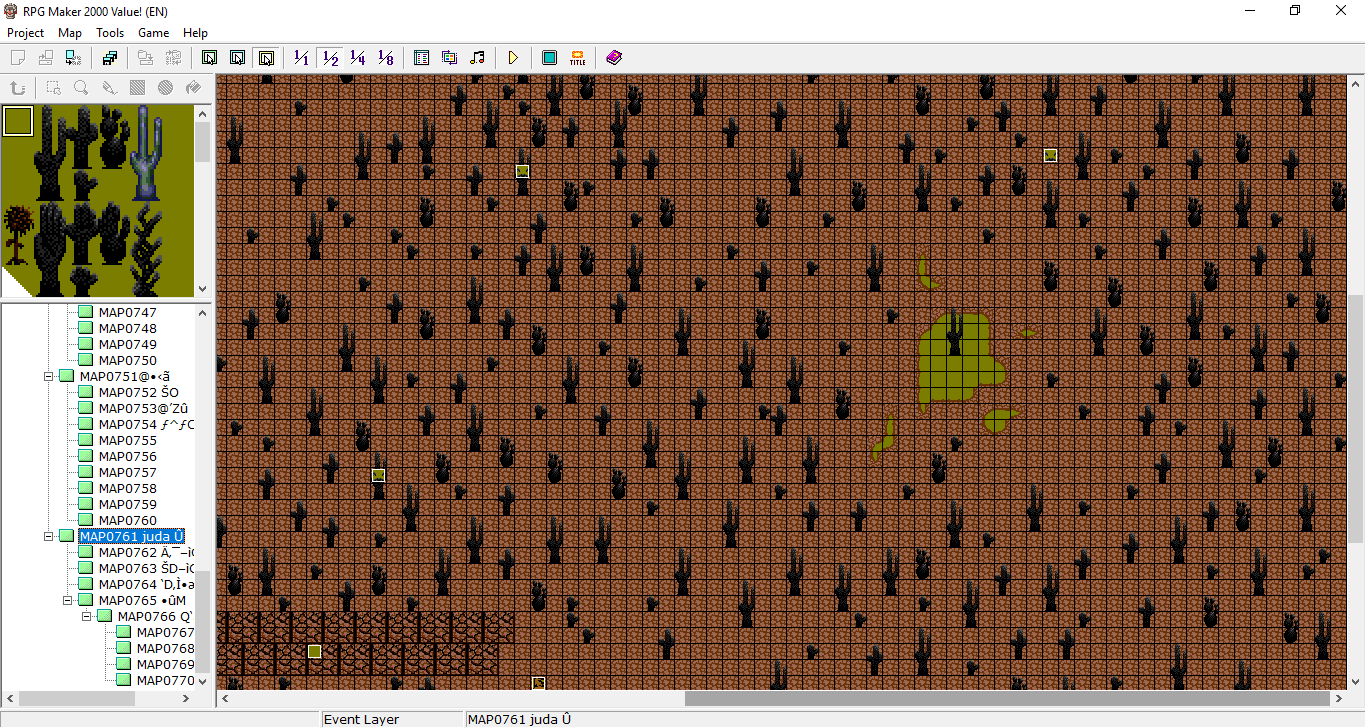1365x728 pixels.
Task: Select the large cactus tile in palette
Action: click(x=149, y=152)
